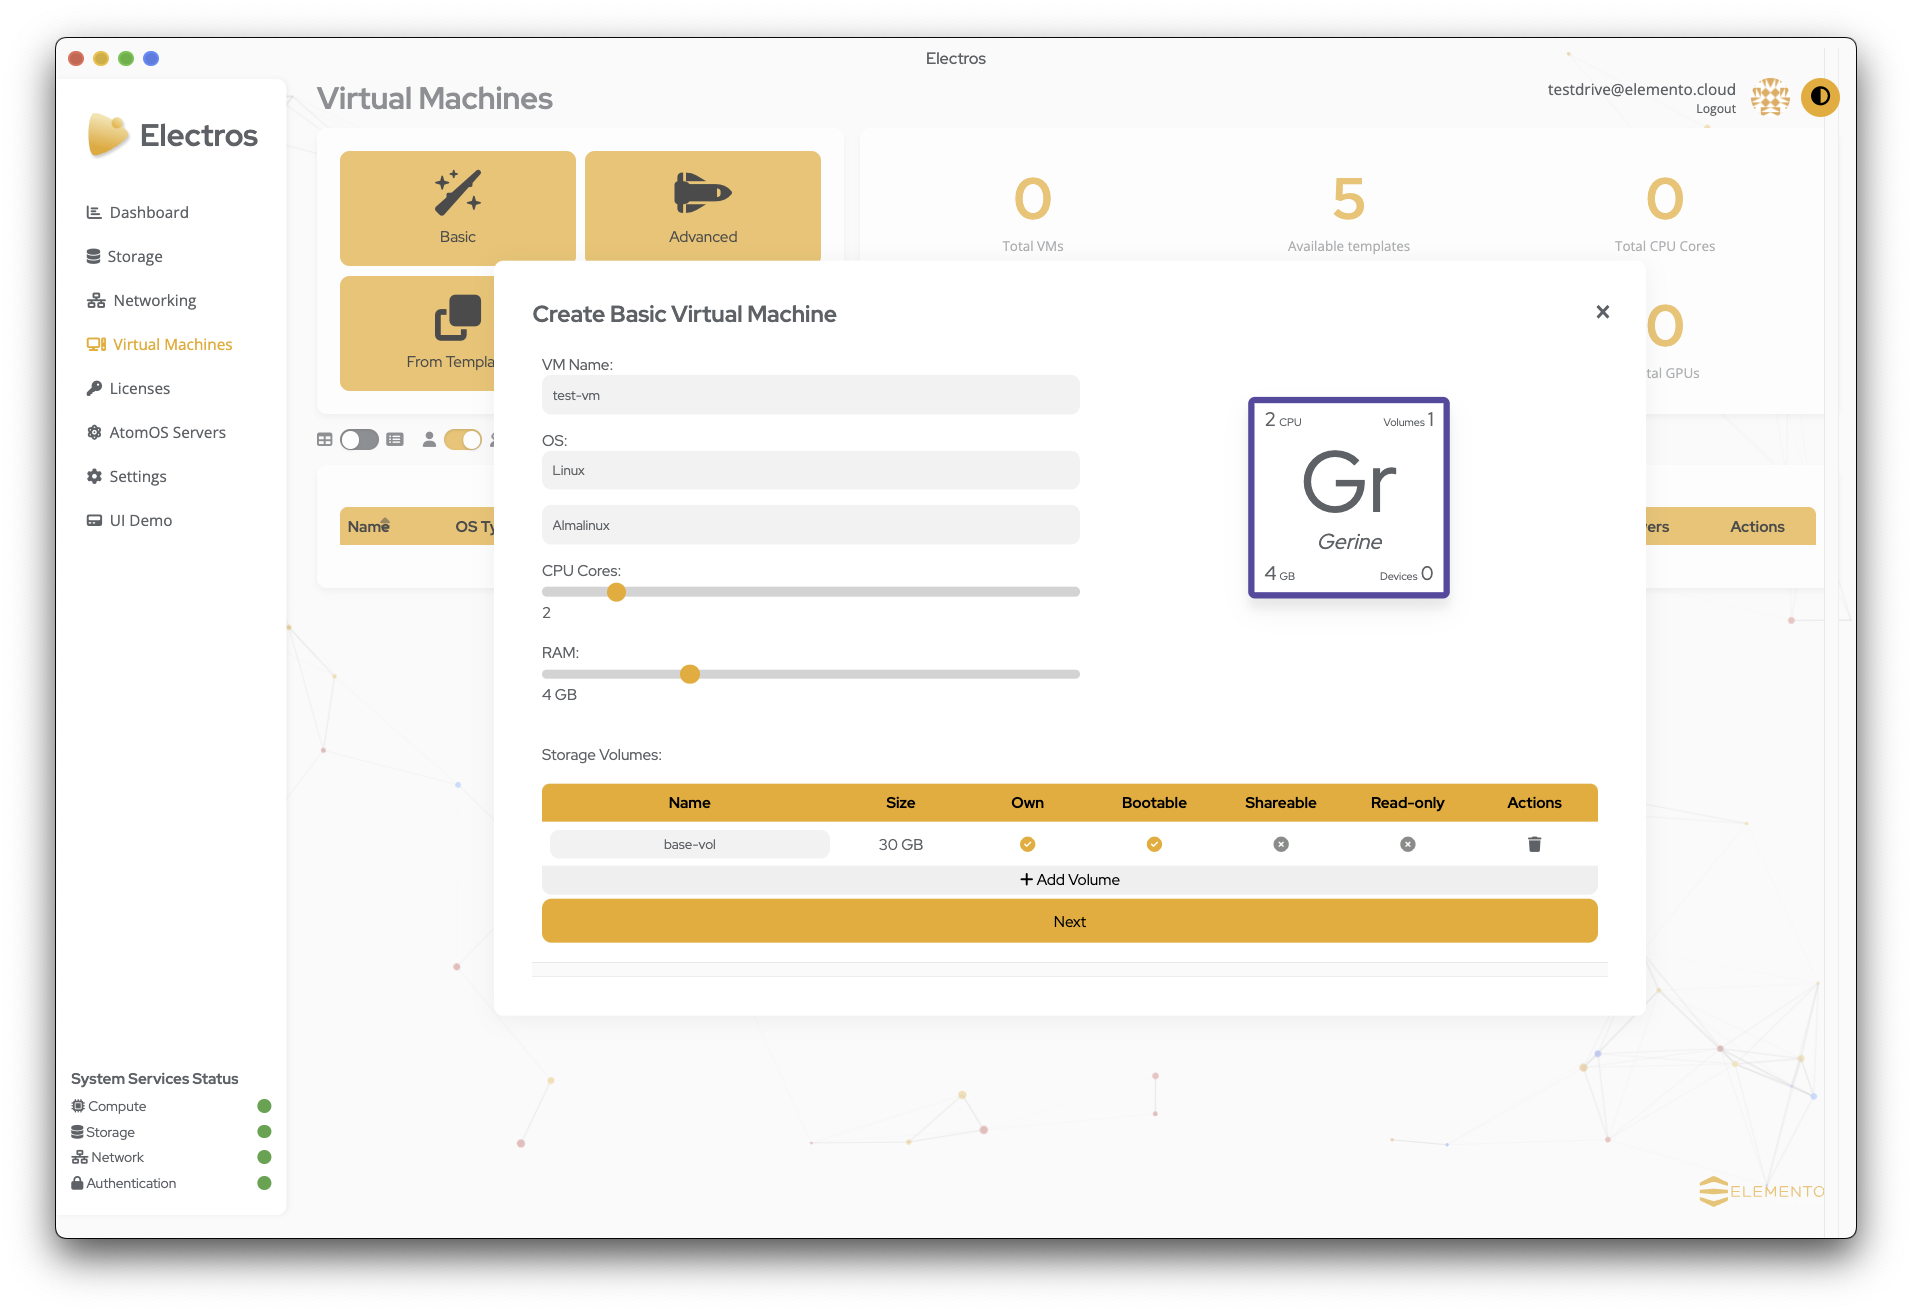Click the UI Demo card icon
Image resolution: width=1912 pixels, height=1312 pixels.
(x=94, y=520)
